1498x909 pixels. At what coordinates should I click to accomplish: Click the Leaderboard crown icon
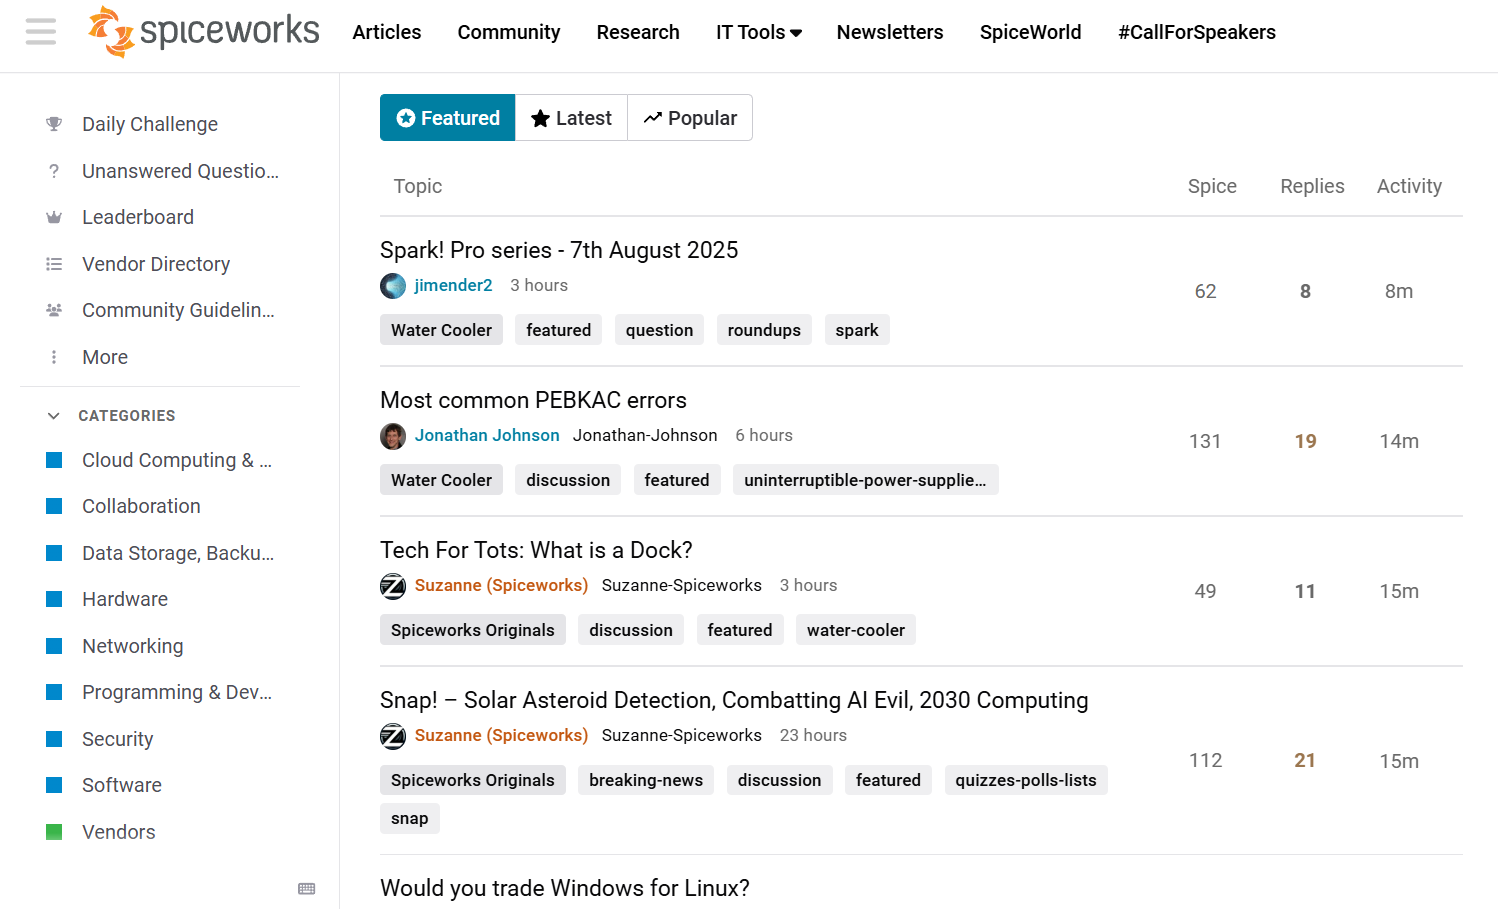[x=54, y=217]
